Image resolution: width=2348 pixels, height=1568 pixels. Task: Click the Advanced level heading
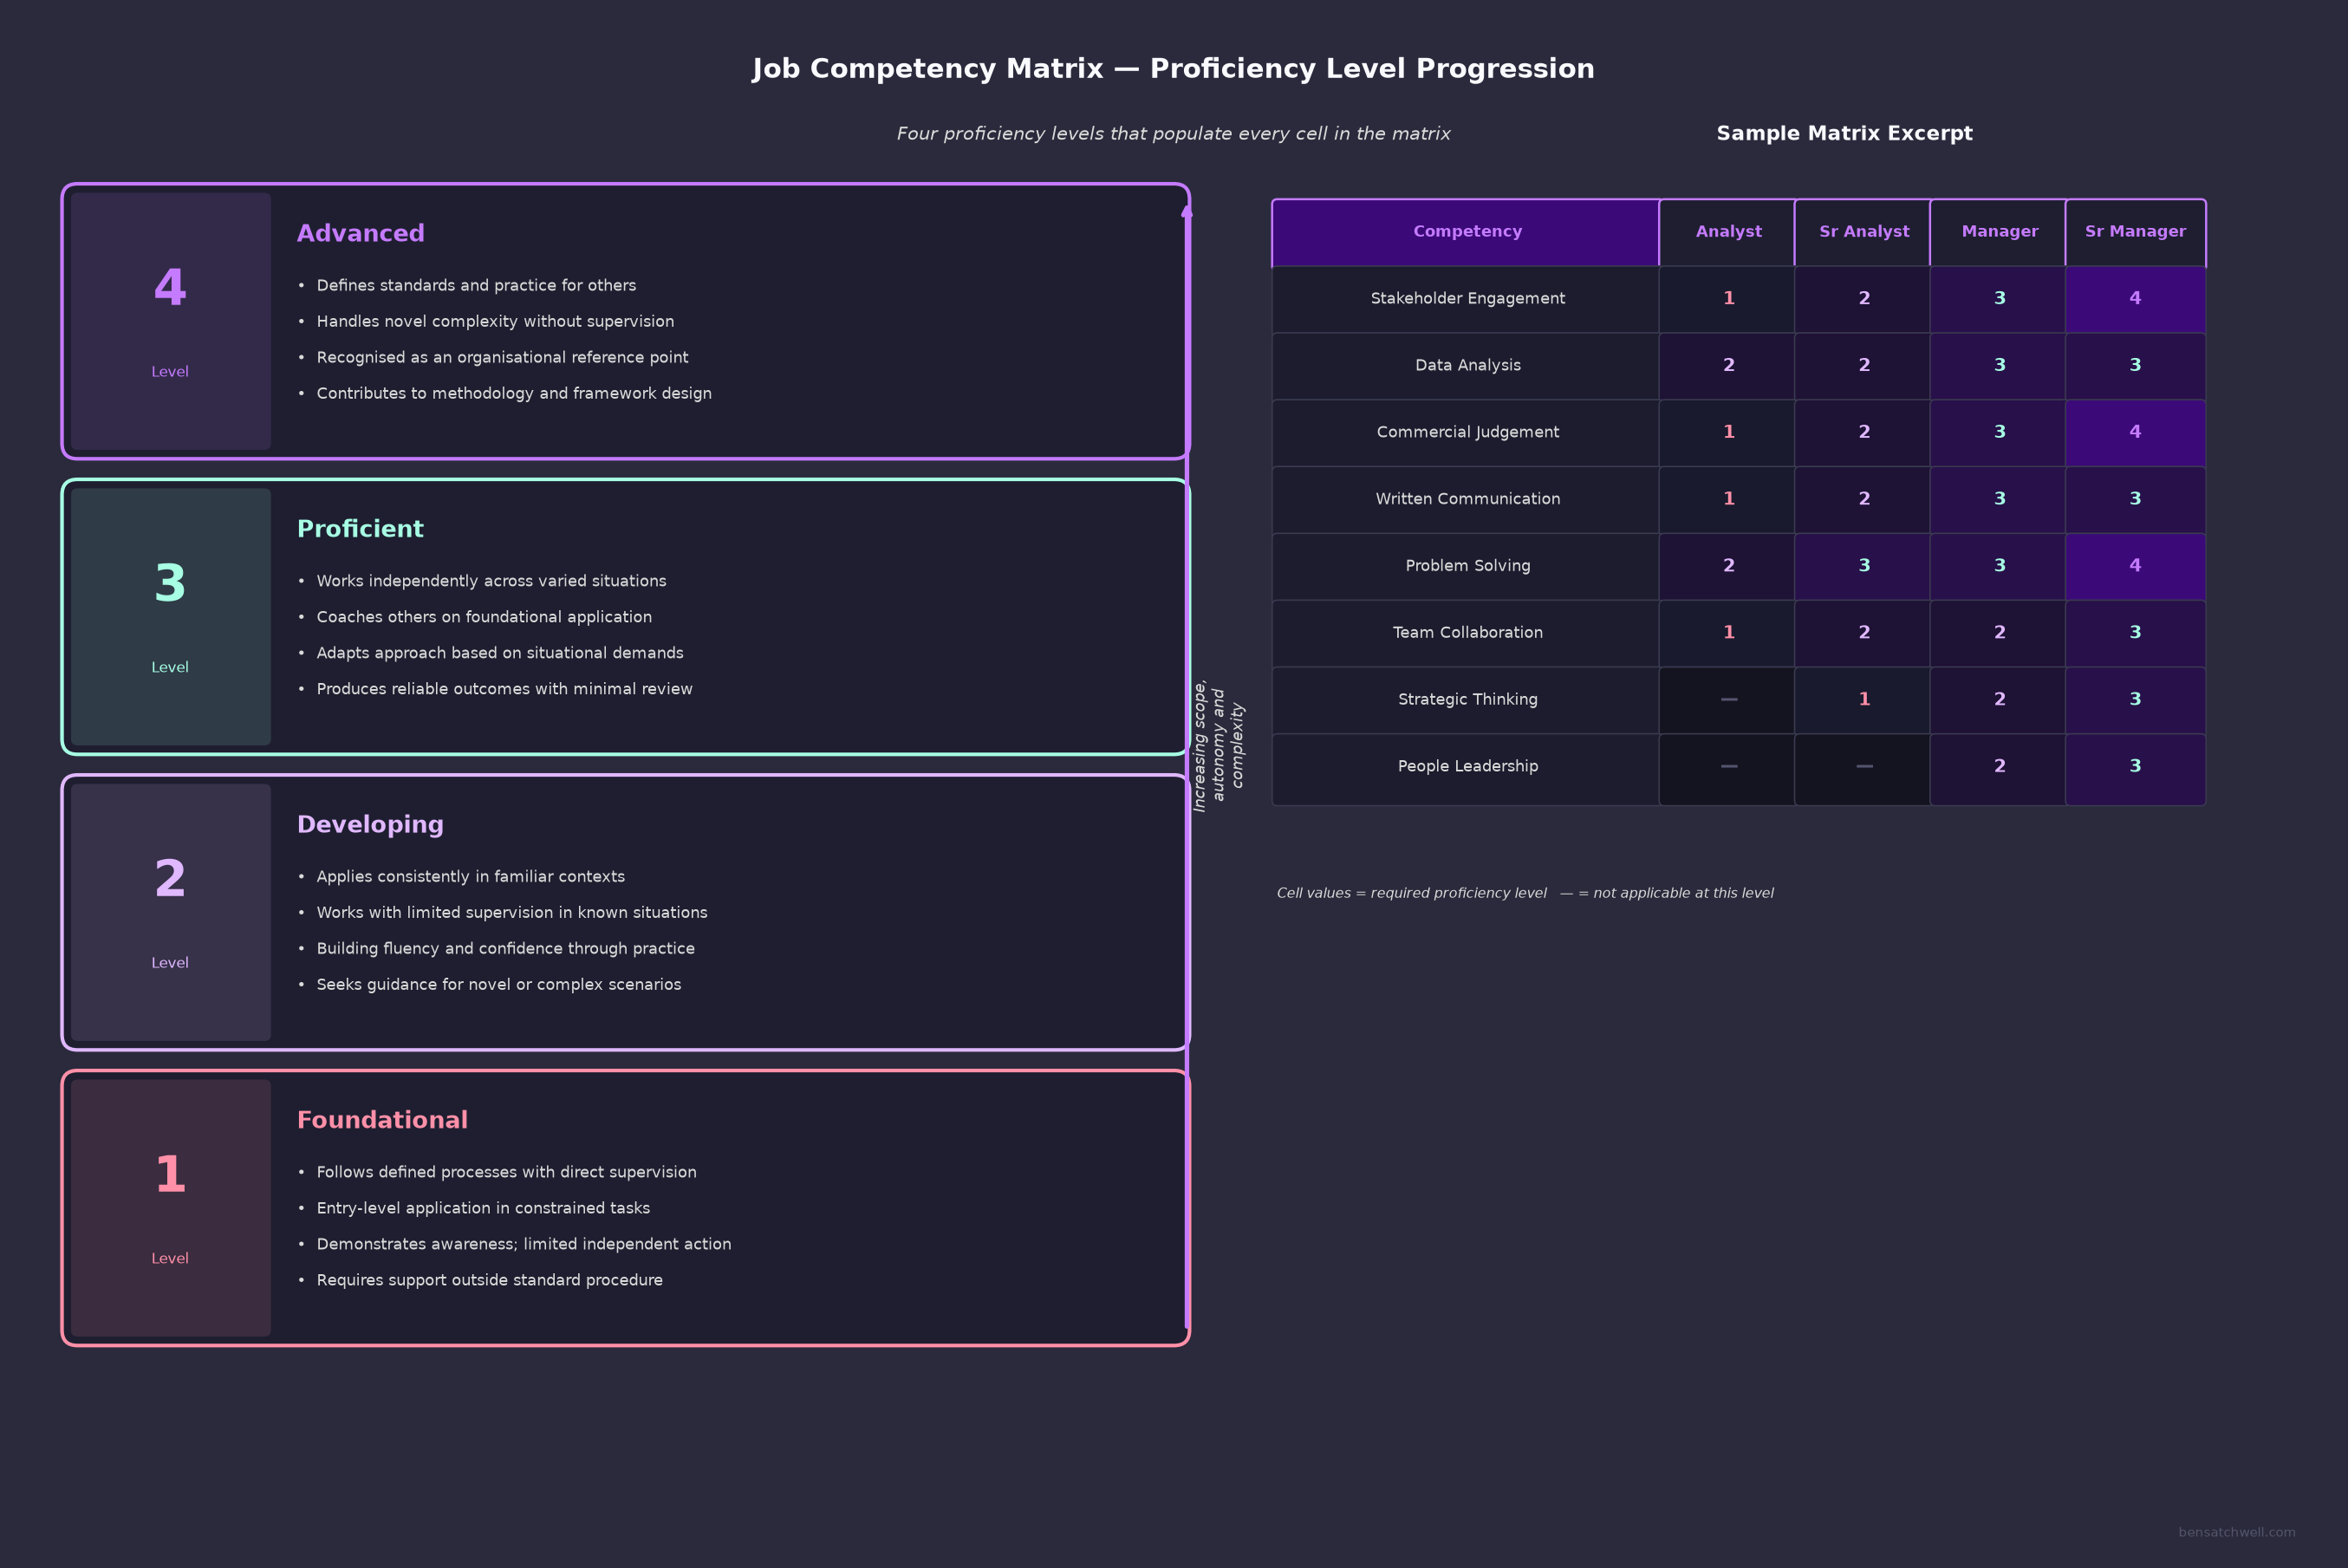[x=360, y=233]
